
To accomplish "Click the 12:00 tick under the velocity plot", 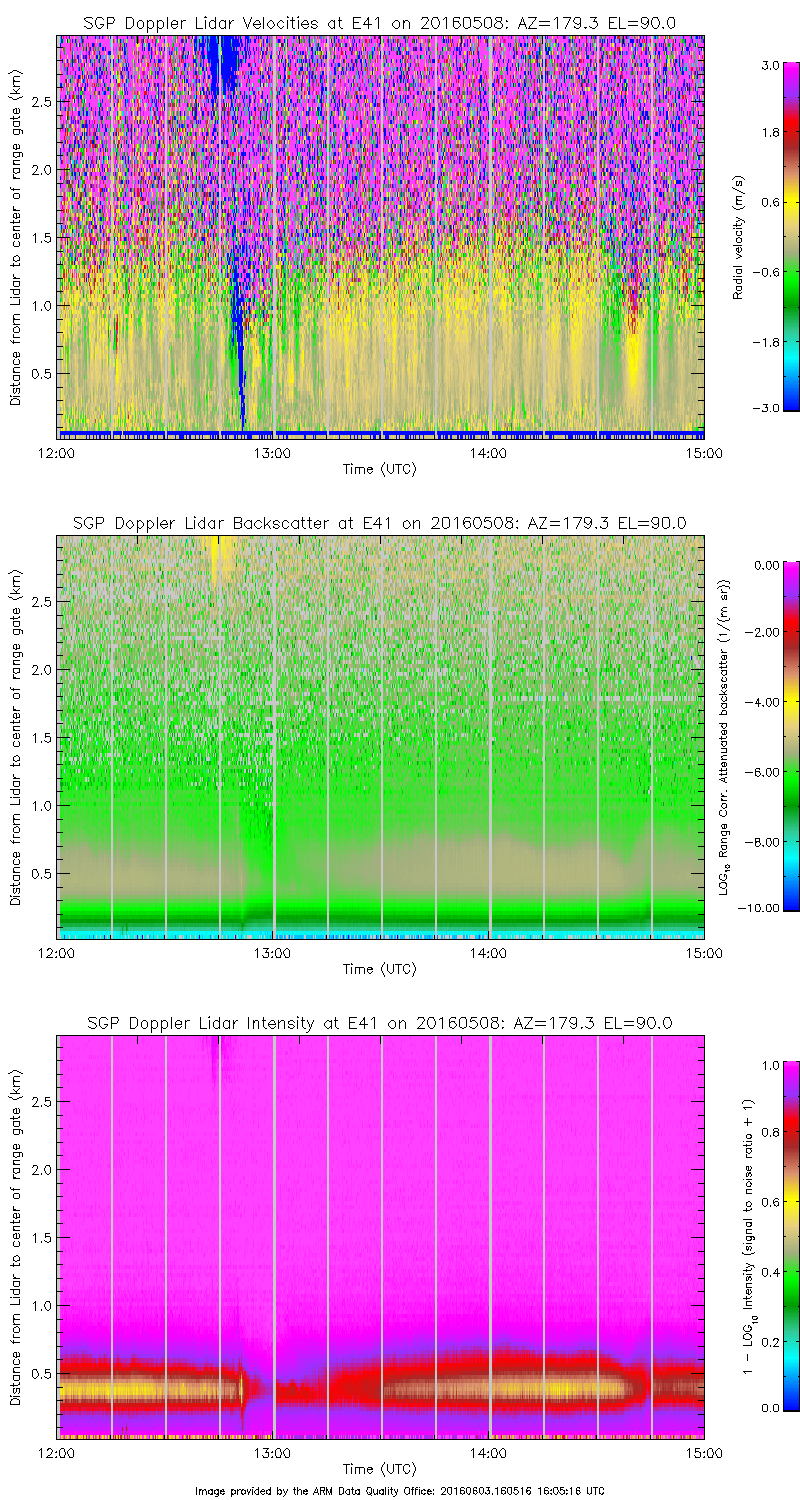I will 57,452.
